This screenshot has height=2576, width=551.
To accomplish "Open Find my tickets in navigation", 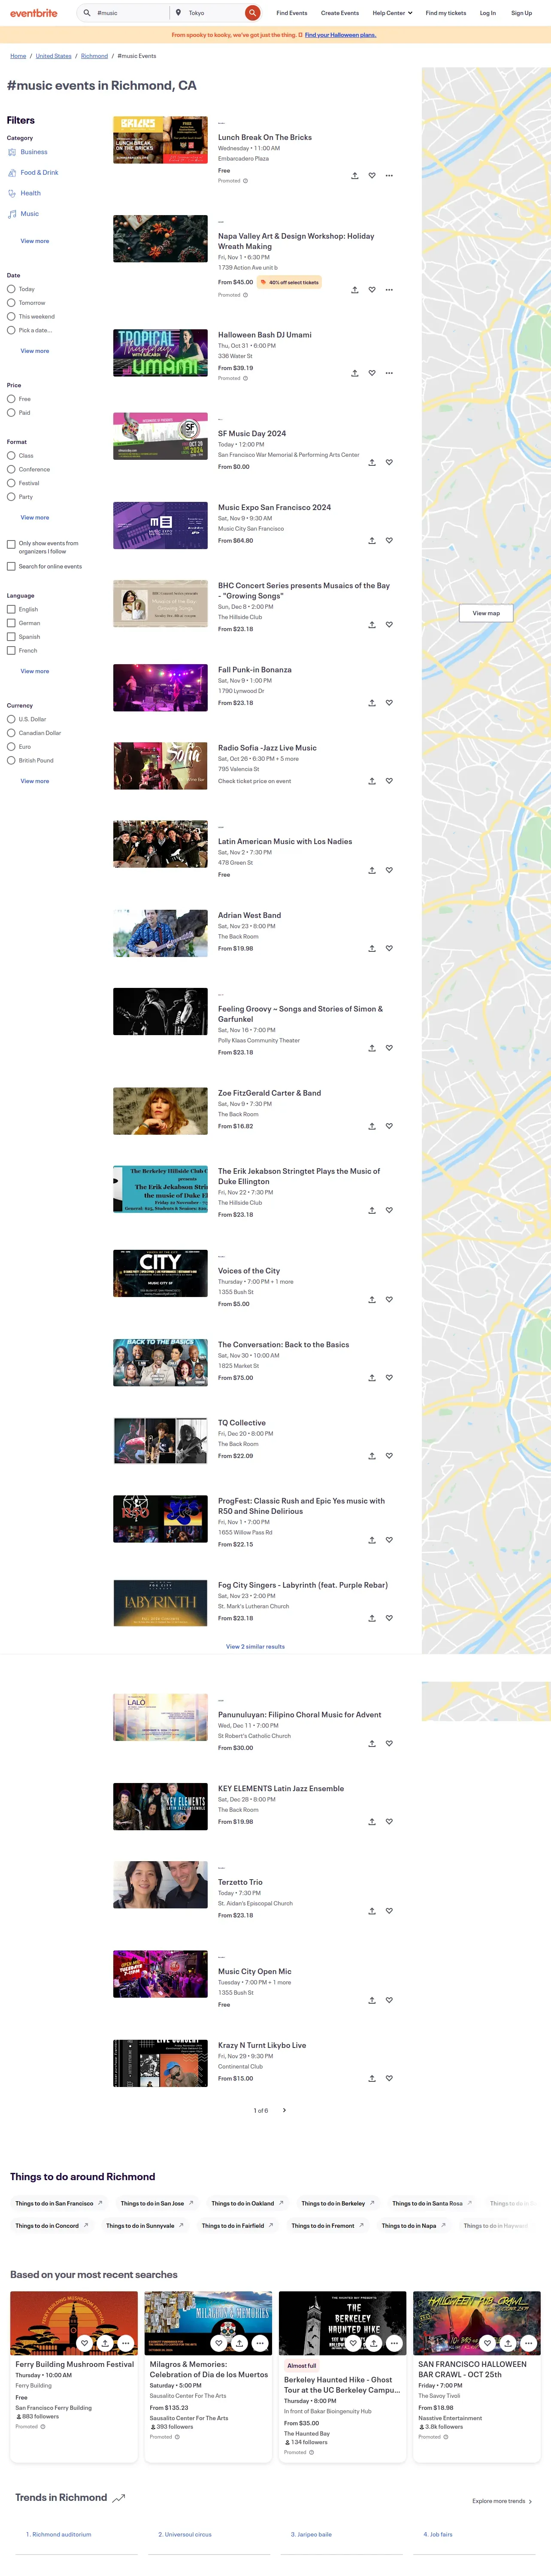I will [x=446, y=13].
